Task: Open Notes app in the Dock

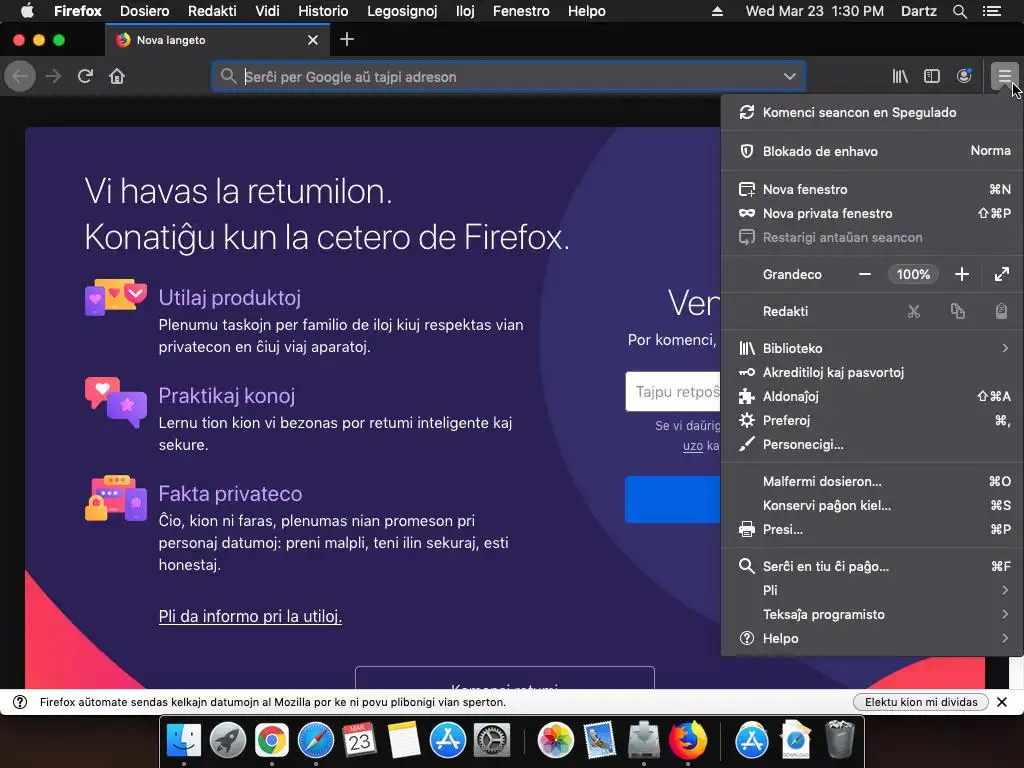Action: pos(404,741)
